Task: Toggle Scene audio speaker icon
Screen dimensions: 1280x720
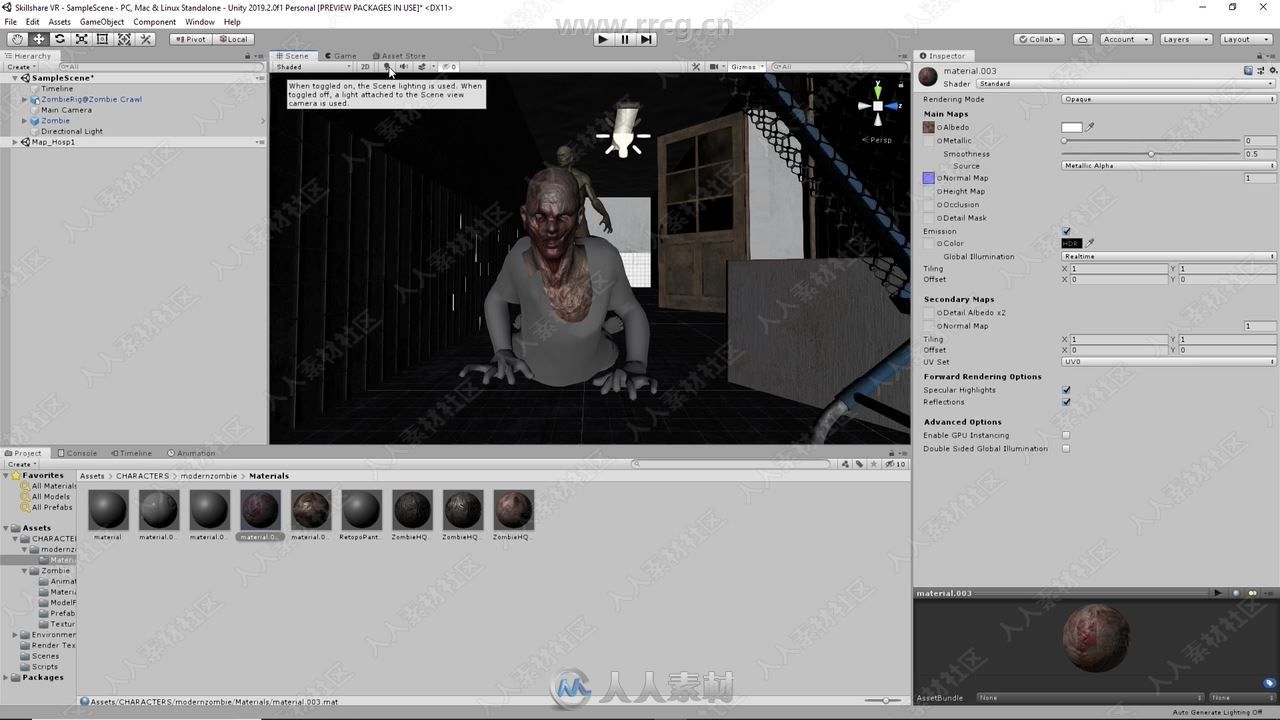Action: [x=403, y=67]
